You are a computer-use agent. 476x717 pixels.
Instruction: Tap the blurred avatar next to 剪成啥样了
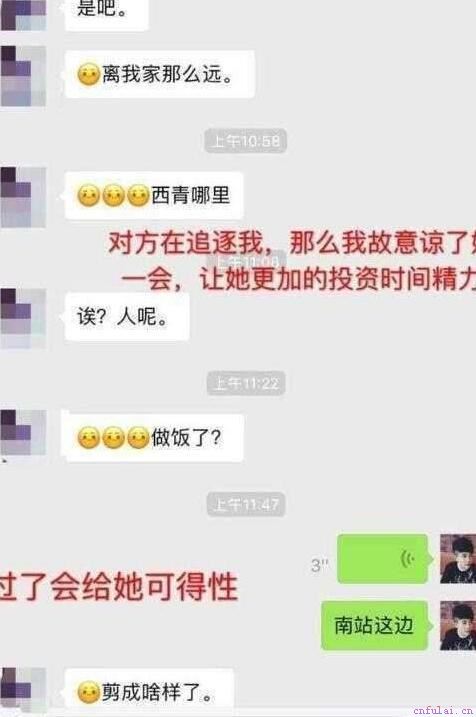click(x=23, y=690)
